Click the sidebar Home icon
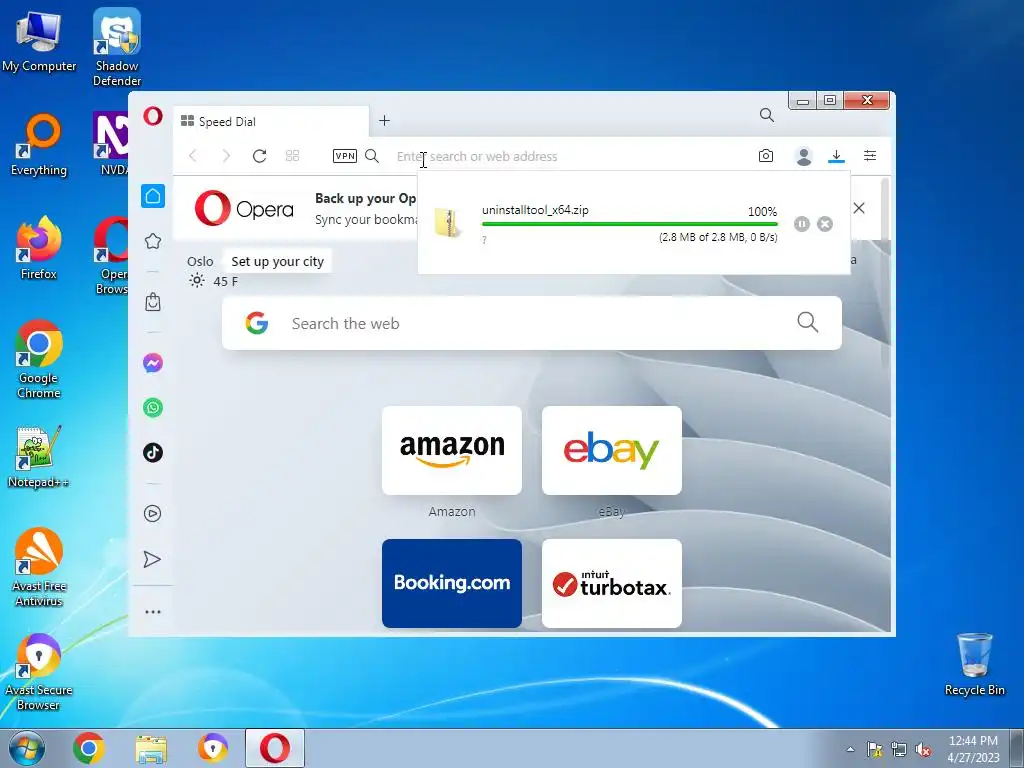Screen dimensions: 1024x768 click(x=153, y=196)
